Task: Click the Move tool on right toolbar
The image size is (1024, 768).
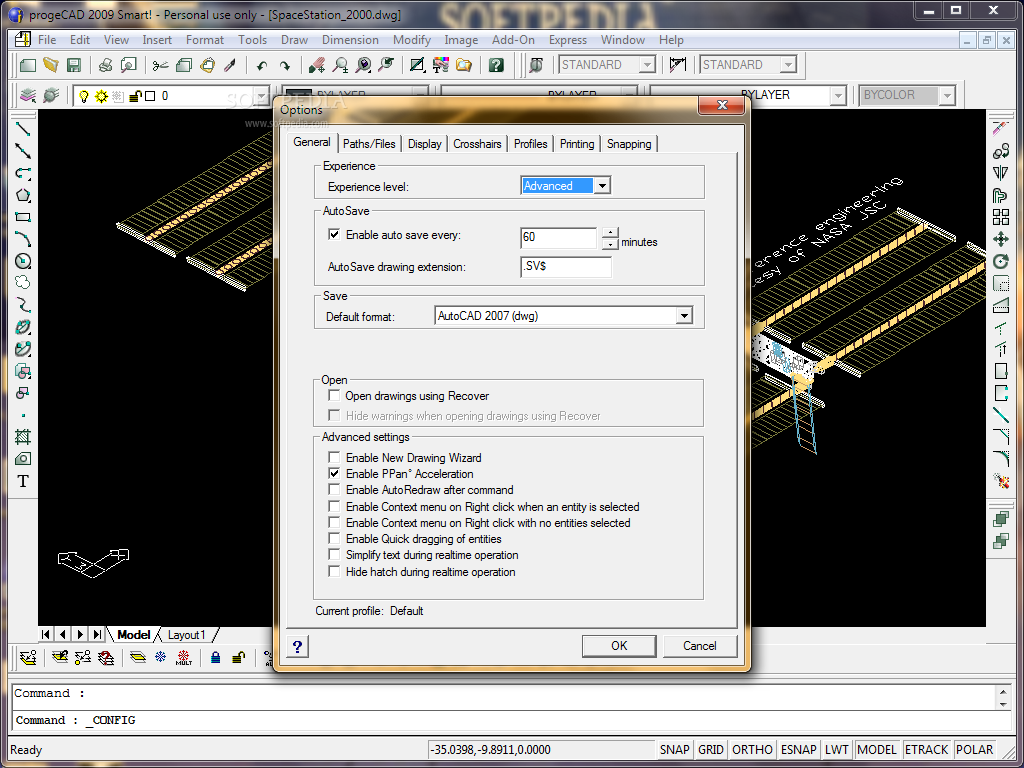Action: click(1000, 239)
